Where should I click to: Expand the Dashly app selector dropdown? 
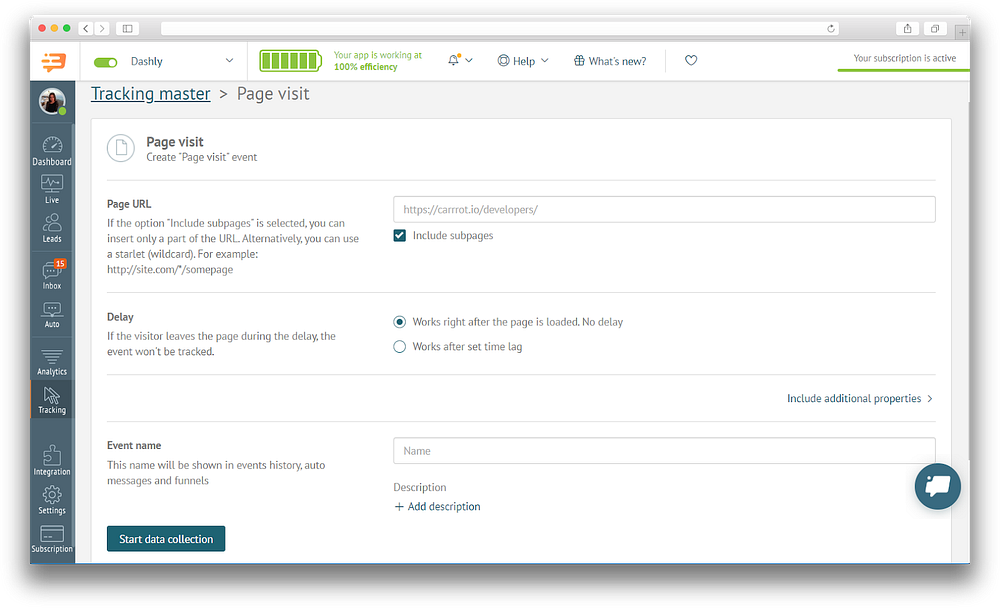point(229,61)
